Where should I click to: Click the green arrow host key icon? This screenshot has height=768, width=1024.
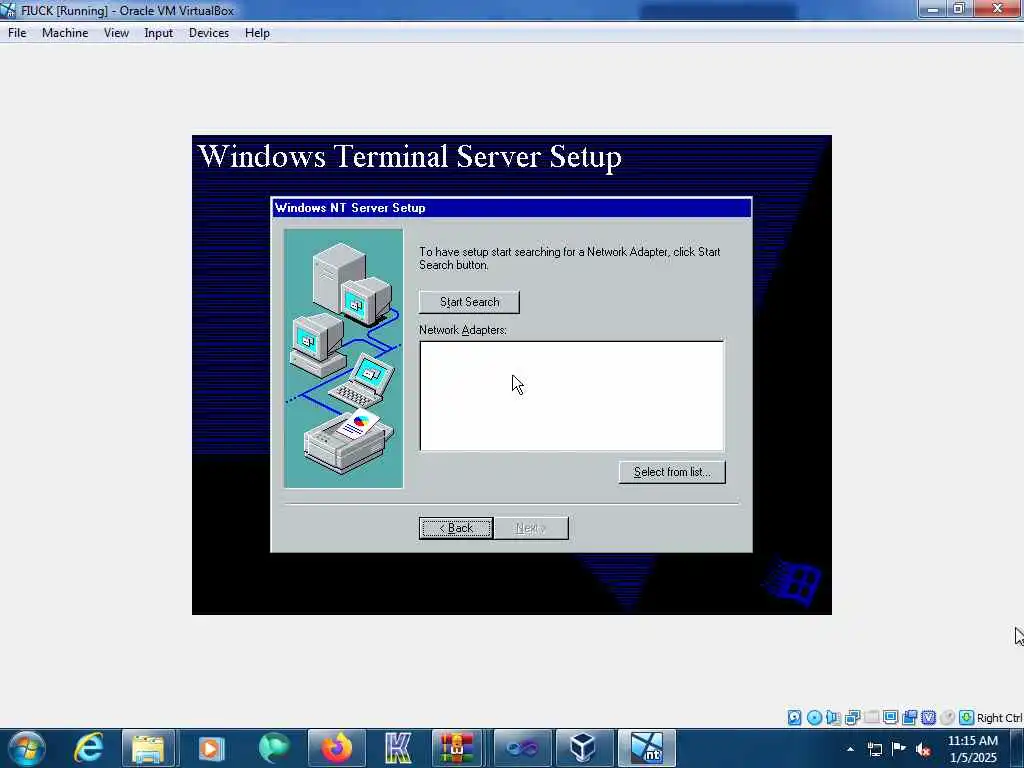click(966, 718)
